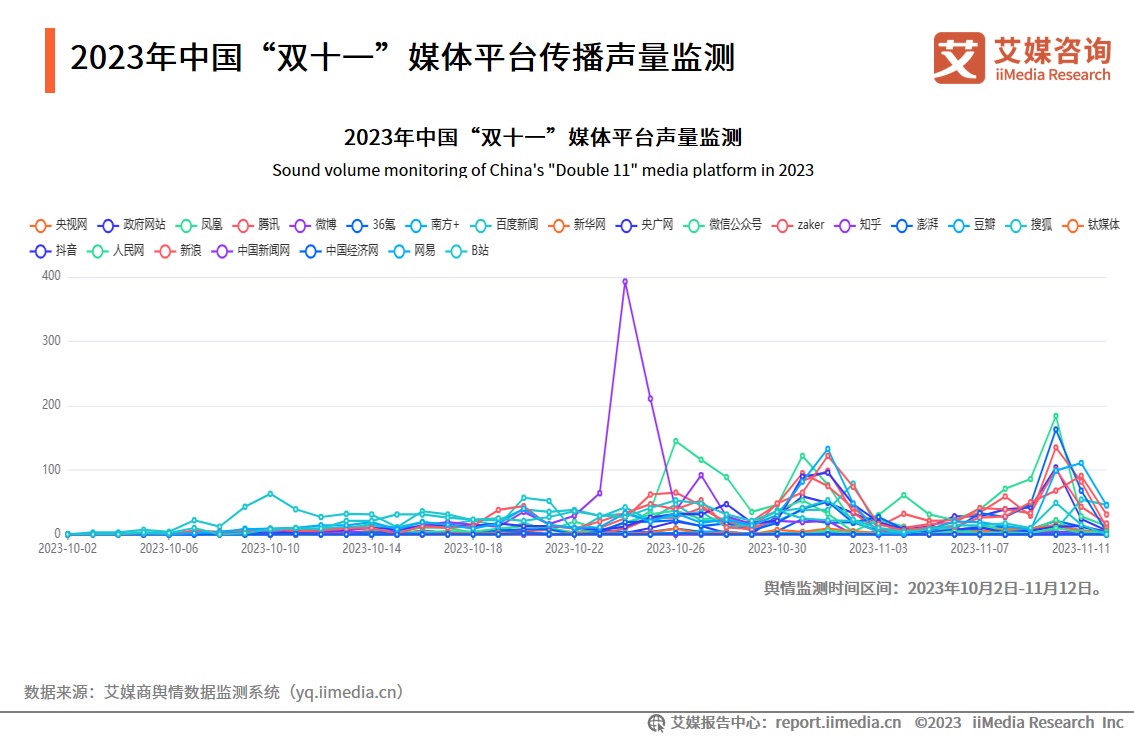Screen dimensions: 1134x737
Task: Select the 2023-11-03 x-axis label
Action: pyautogui.click(x=878, y=549)
